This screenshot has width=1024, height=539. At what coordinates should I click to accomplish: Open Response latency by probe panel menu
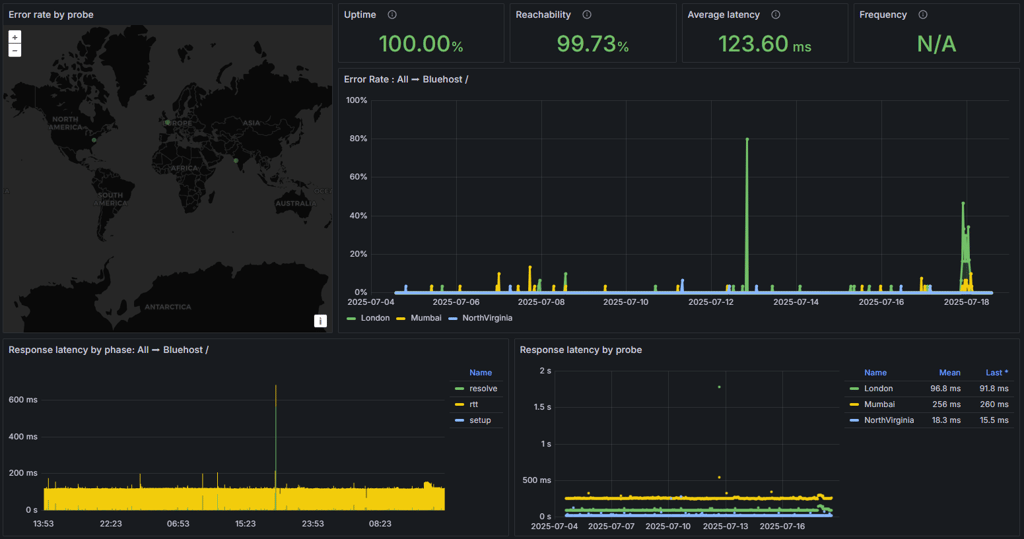click(x=581, y=350)
